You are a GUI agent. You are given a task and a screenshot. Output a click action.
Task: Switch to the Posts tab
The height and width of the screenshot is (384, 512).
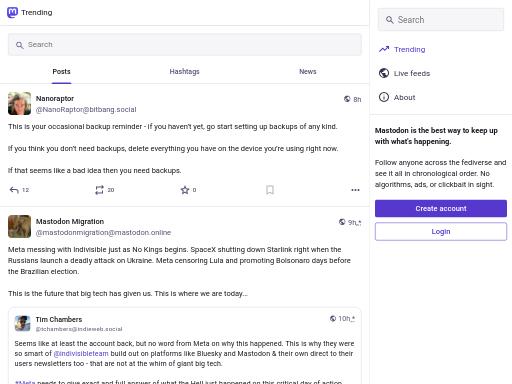click(61, 72)
